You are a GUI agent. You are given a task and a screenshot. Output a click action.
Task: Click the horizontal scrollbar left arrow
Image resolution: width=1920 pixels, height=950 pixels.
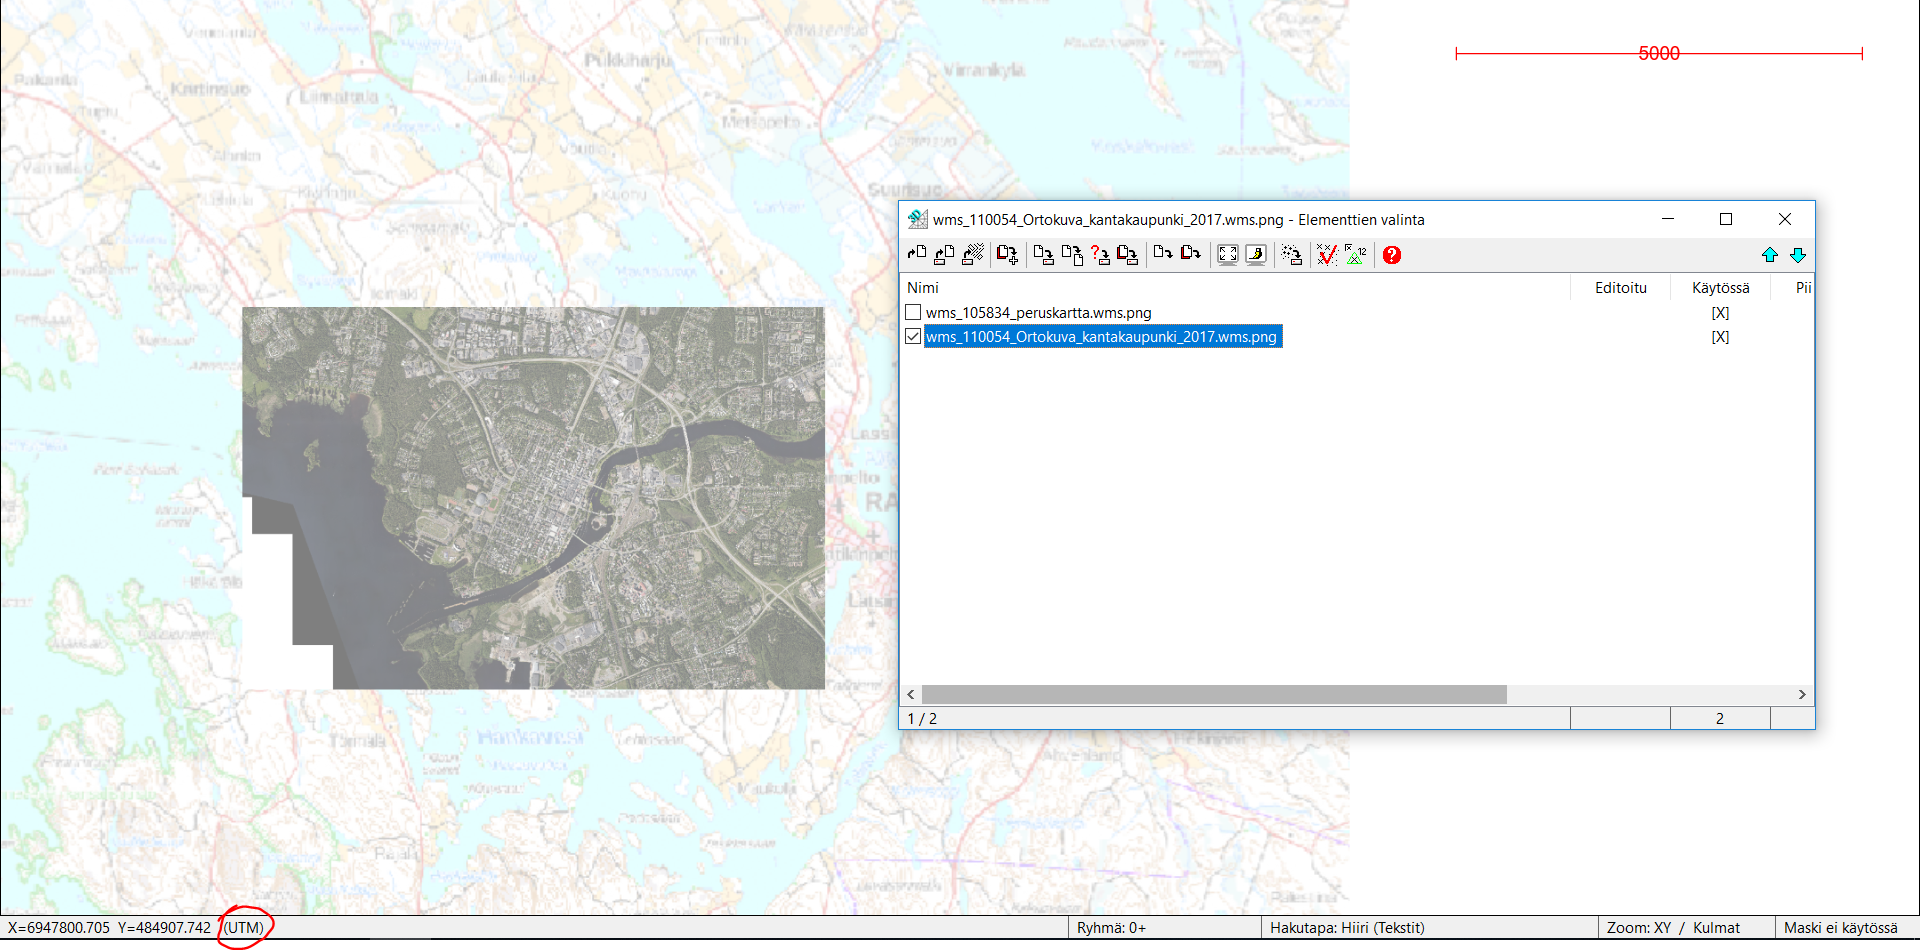911,694
